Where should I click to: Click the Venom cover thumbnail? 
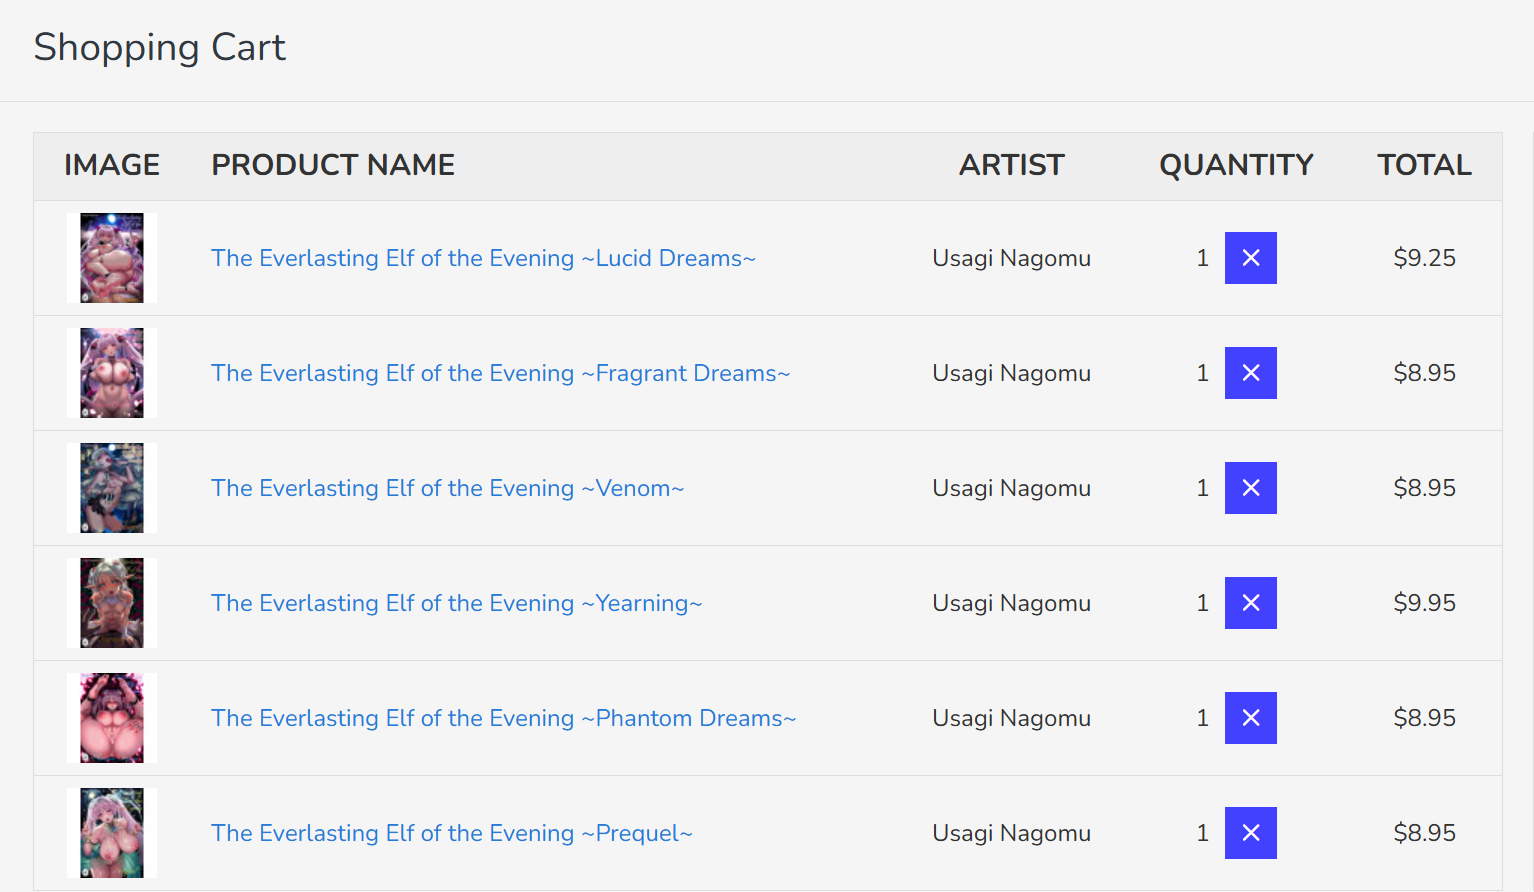coord(112,488)
